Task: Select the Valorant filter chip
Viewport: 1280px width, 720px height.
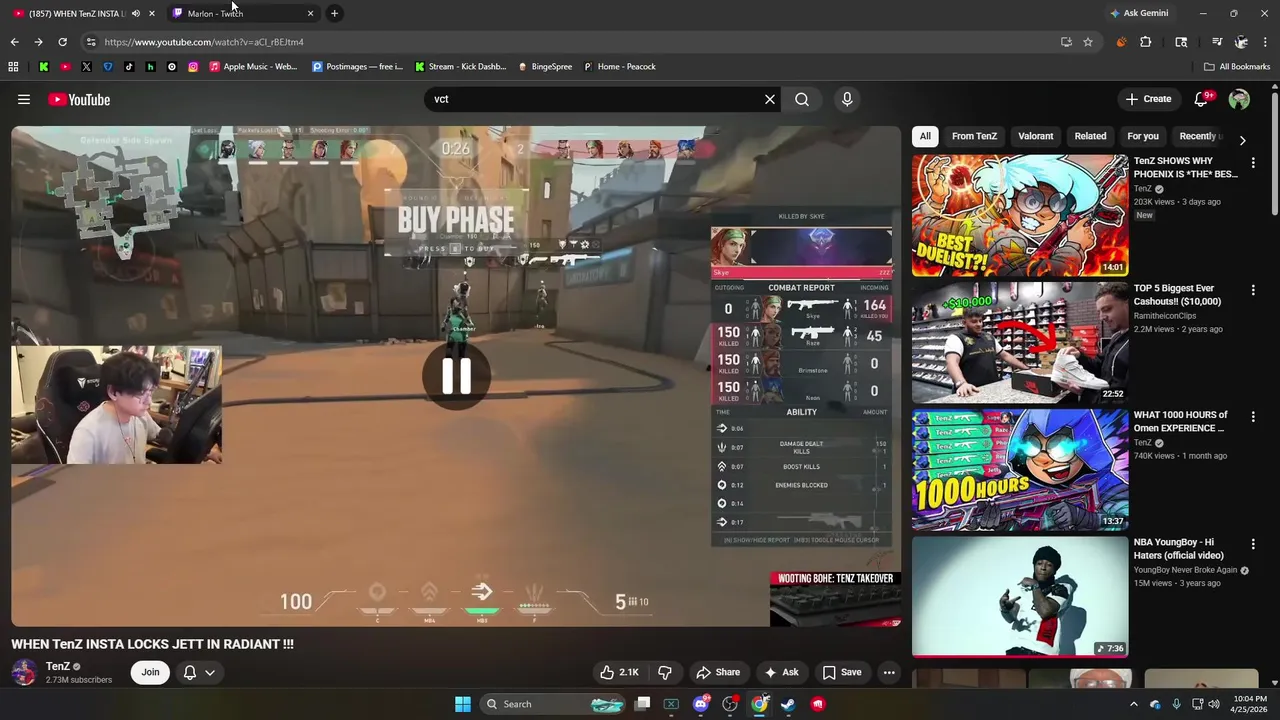Action: coord(1035,136)
